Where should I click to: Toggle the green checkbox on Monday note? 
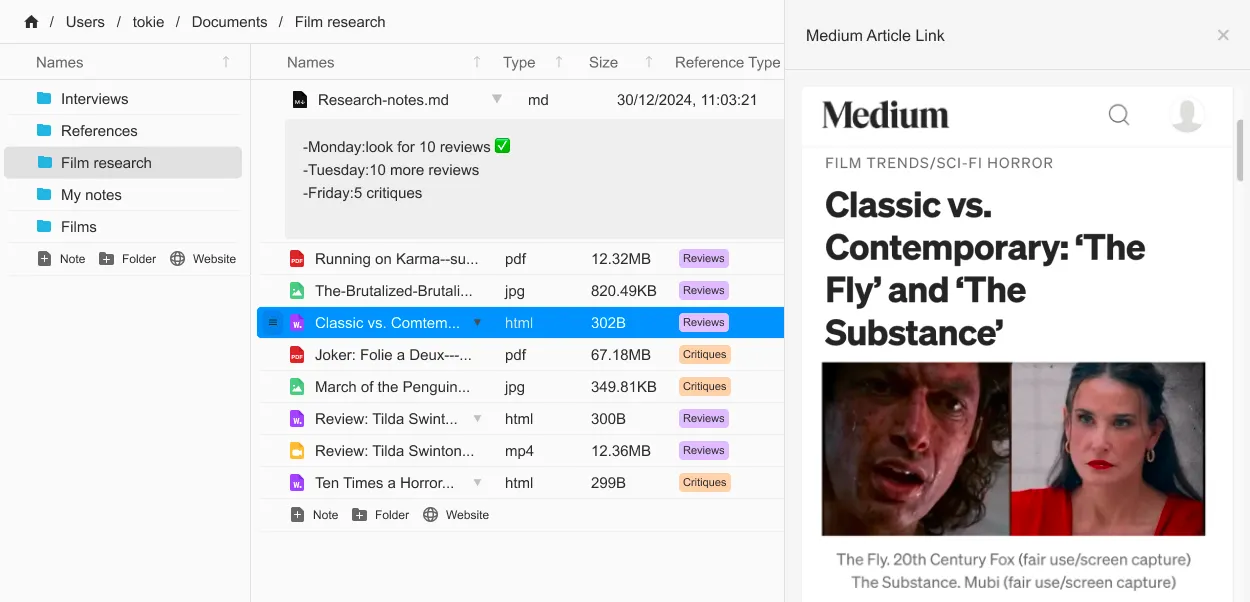tap(502, 146)
